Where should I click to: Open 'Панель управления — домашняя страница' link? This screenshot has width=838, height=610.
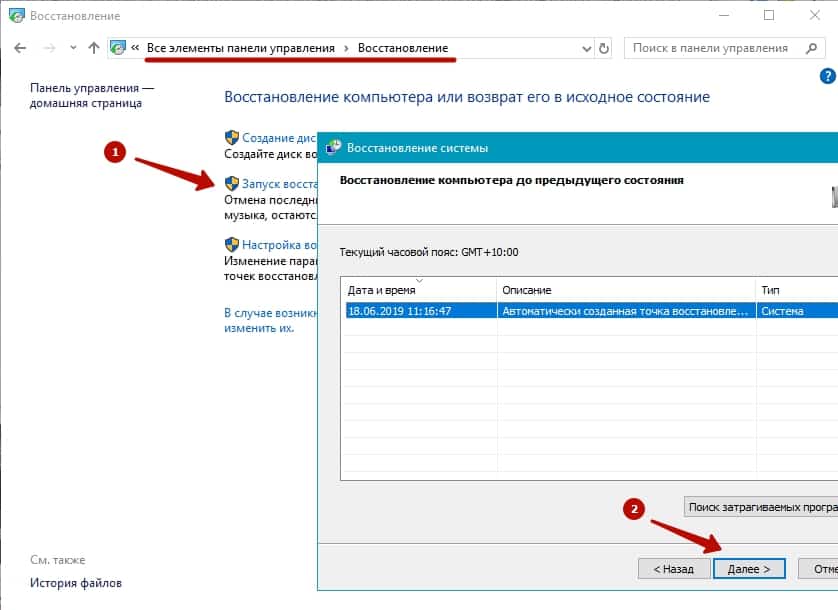click(91, 95)
